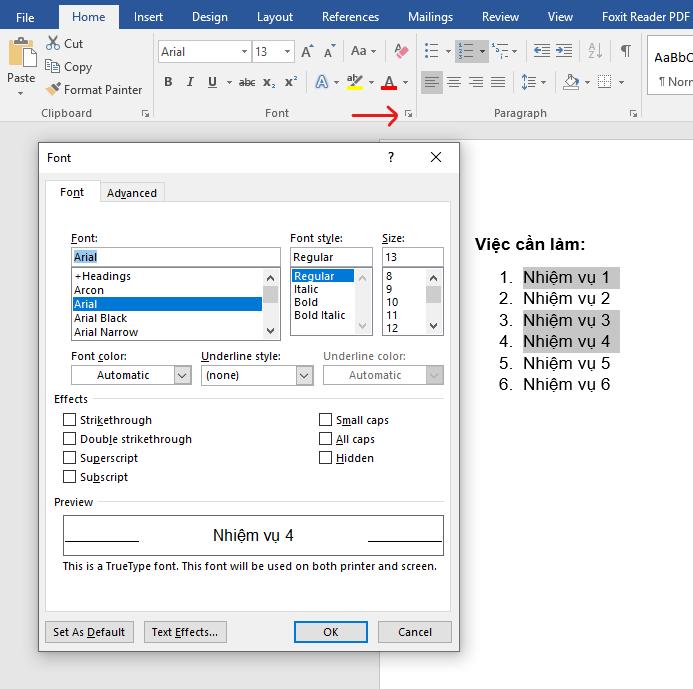Viewport: 693px width, 689px height.
Task: Tick the Hidden effect checkbox
Action: click(326, 458)
